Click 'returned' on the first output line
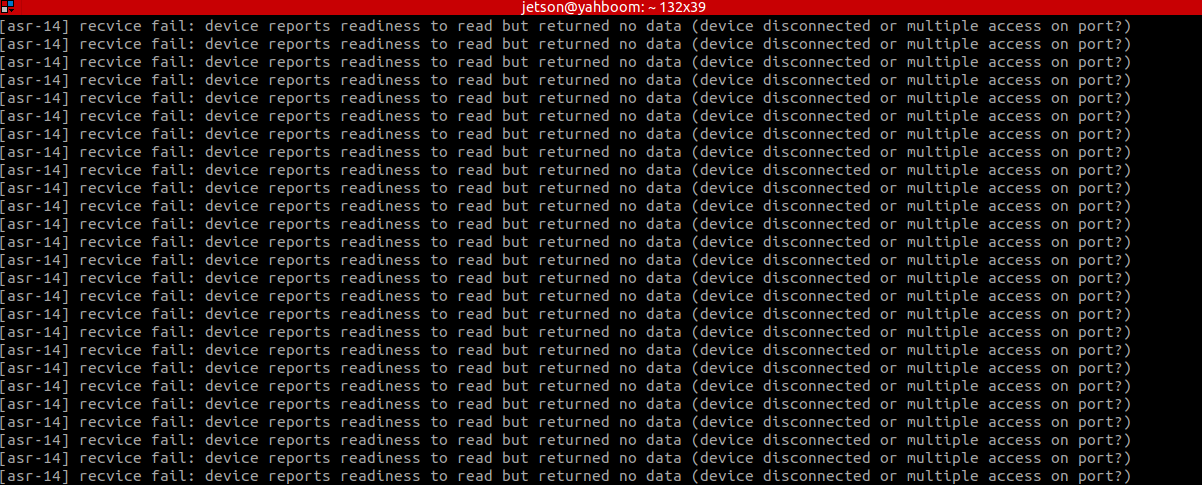1202x485 pixels. pyautogui.click(x=573, y=26)
